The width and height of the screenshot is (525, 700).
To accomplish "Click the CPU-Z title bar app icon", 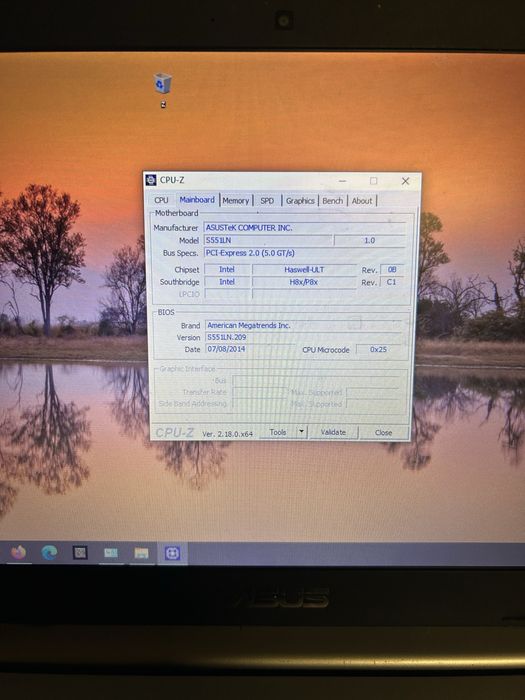I will click(151, 180).
